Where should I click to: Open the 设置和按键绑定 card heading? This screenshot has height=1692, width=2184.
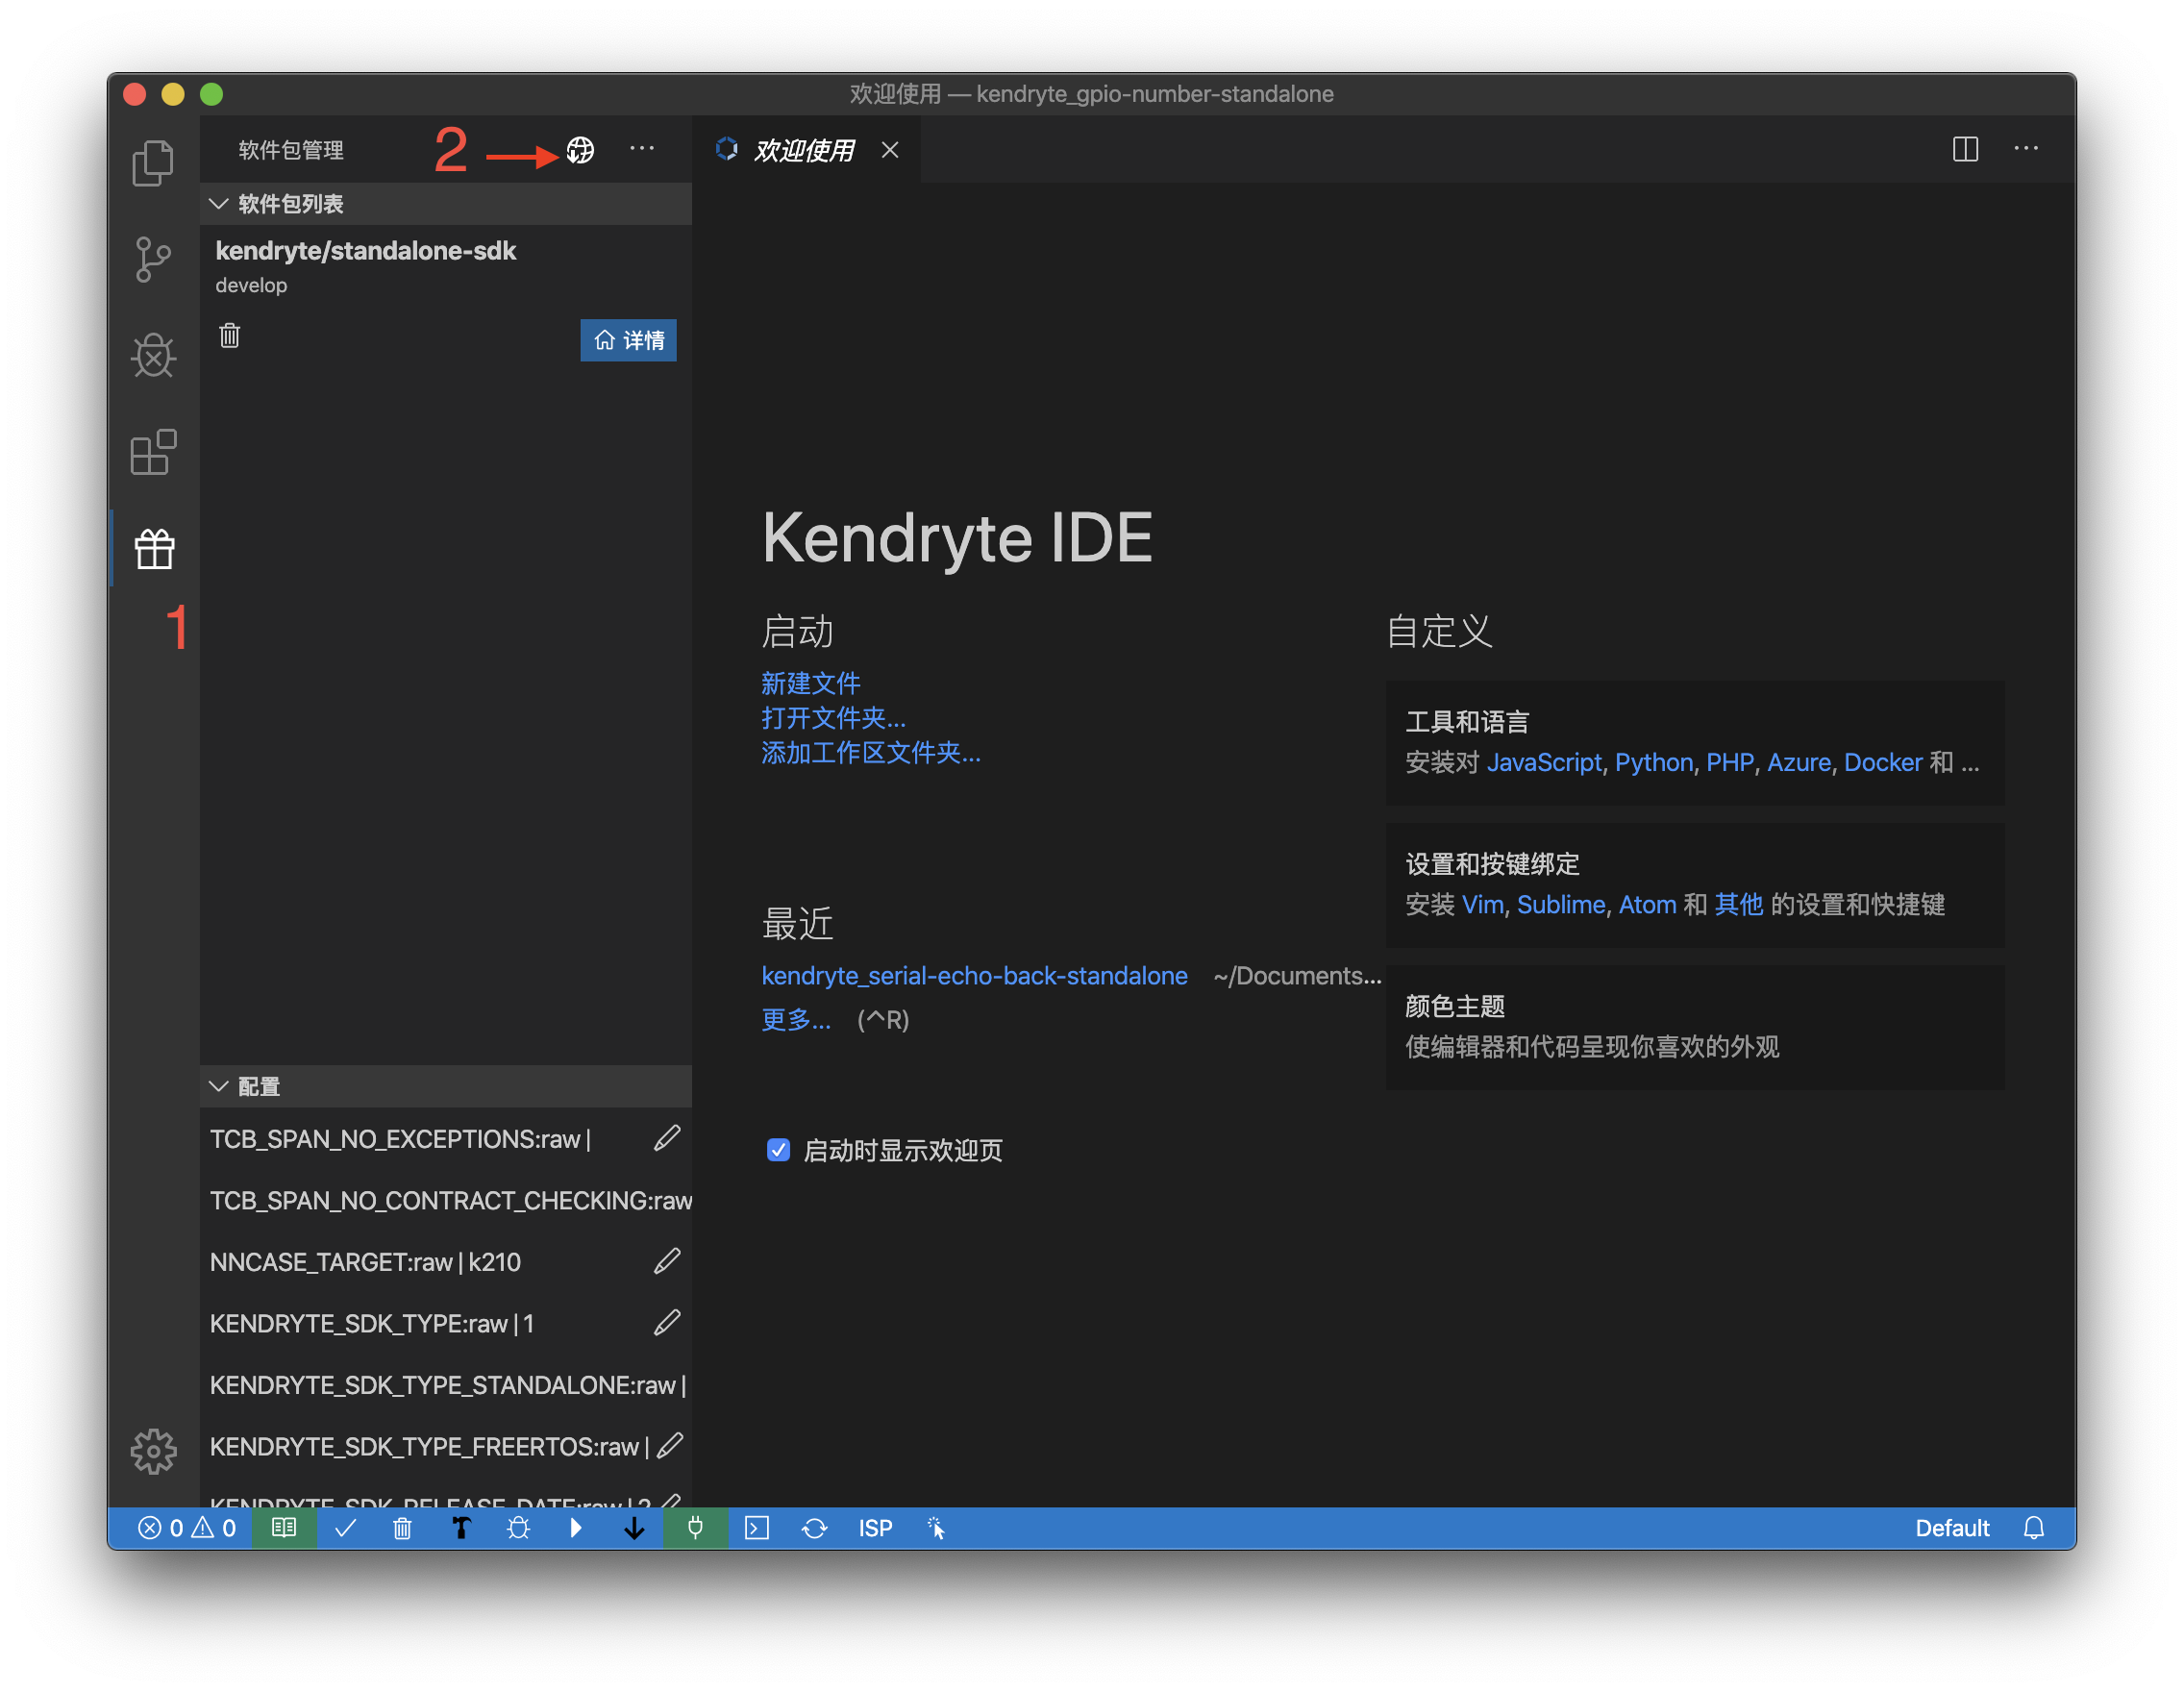pos(1492,863)
